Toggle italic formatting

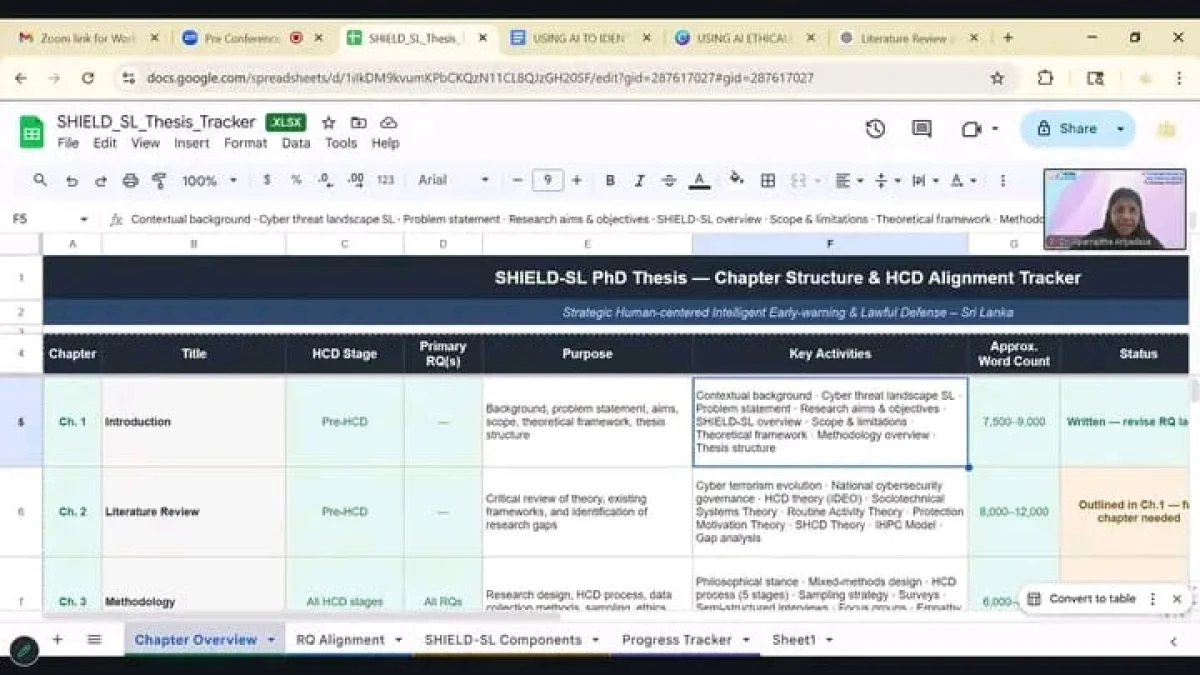click(640, 181)
